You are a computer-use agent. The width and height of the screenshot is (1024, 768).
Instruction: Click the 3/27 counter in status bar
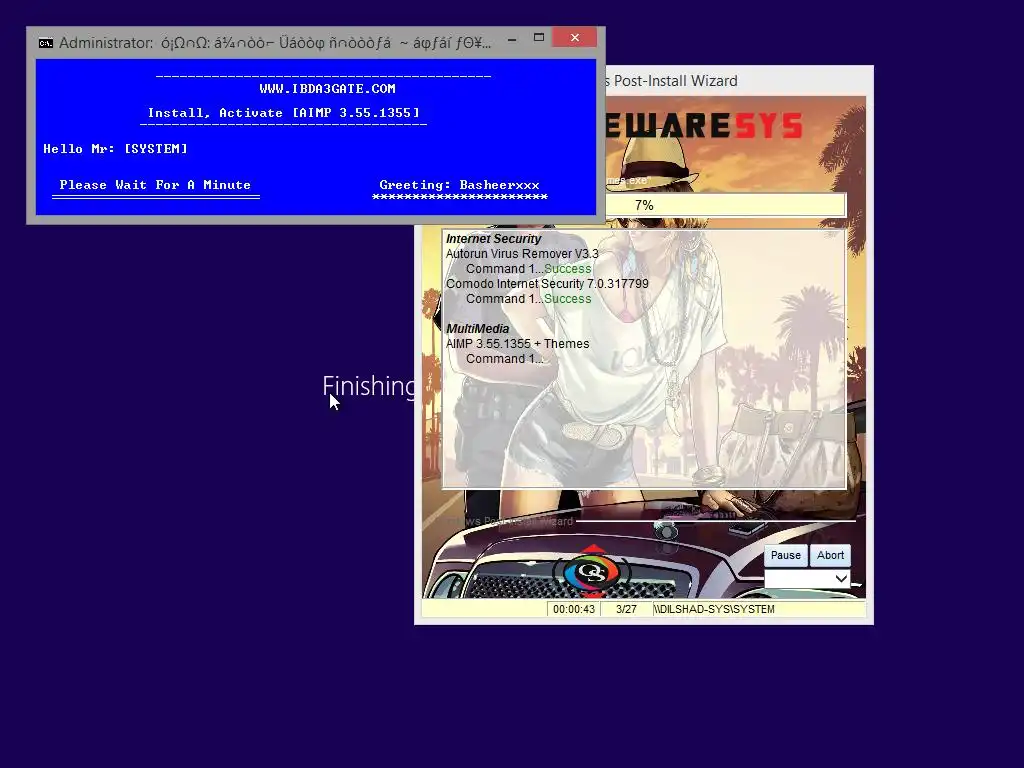coord(626,609)
